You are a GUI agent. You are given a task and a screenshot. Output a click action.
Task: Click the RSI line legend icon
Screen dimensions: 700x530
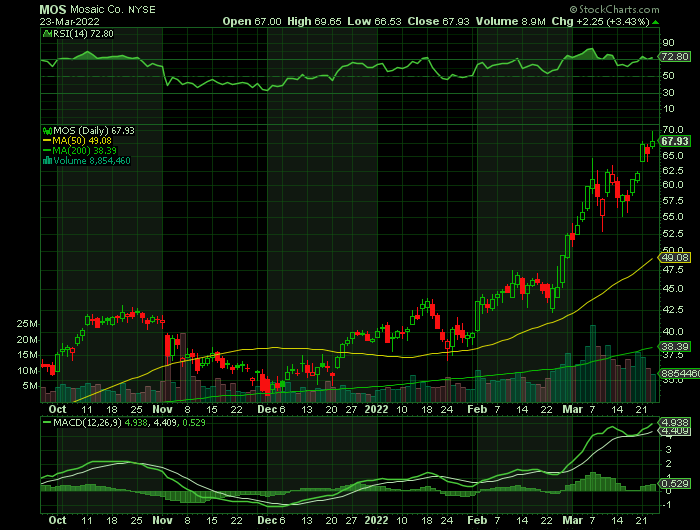coord(47,33)
